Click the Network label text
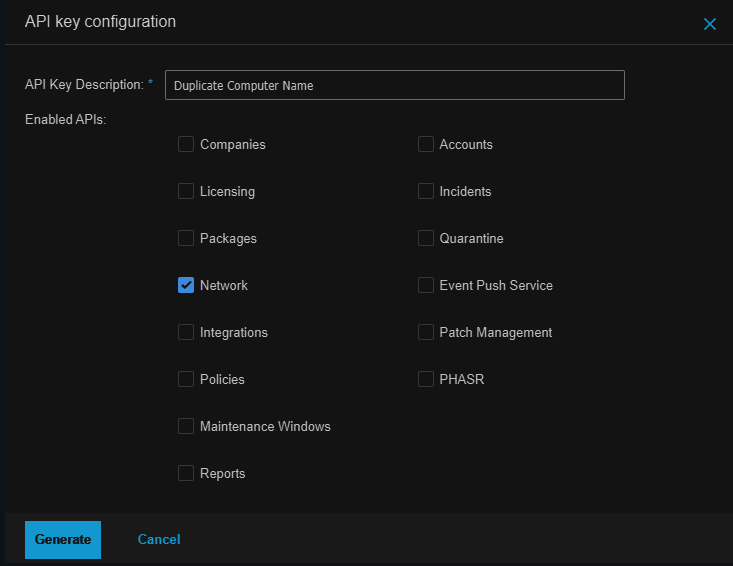Screen dimensions: 733x566 (x=224, y=285)
